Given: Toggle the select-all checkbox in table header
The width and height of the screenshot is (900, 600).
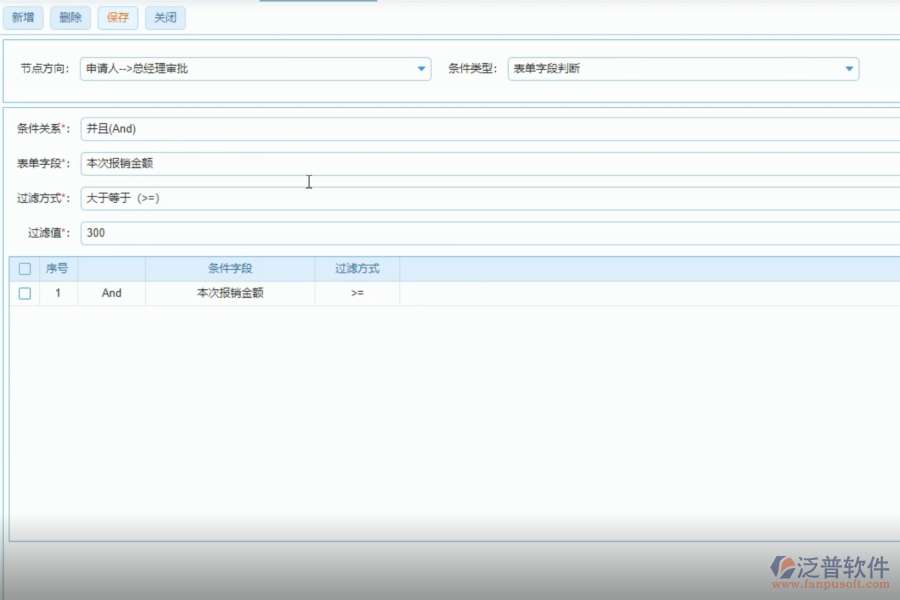Looking at the screenshot, I should click(24, 268).
